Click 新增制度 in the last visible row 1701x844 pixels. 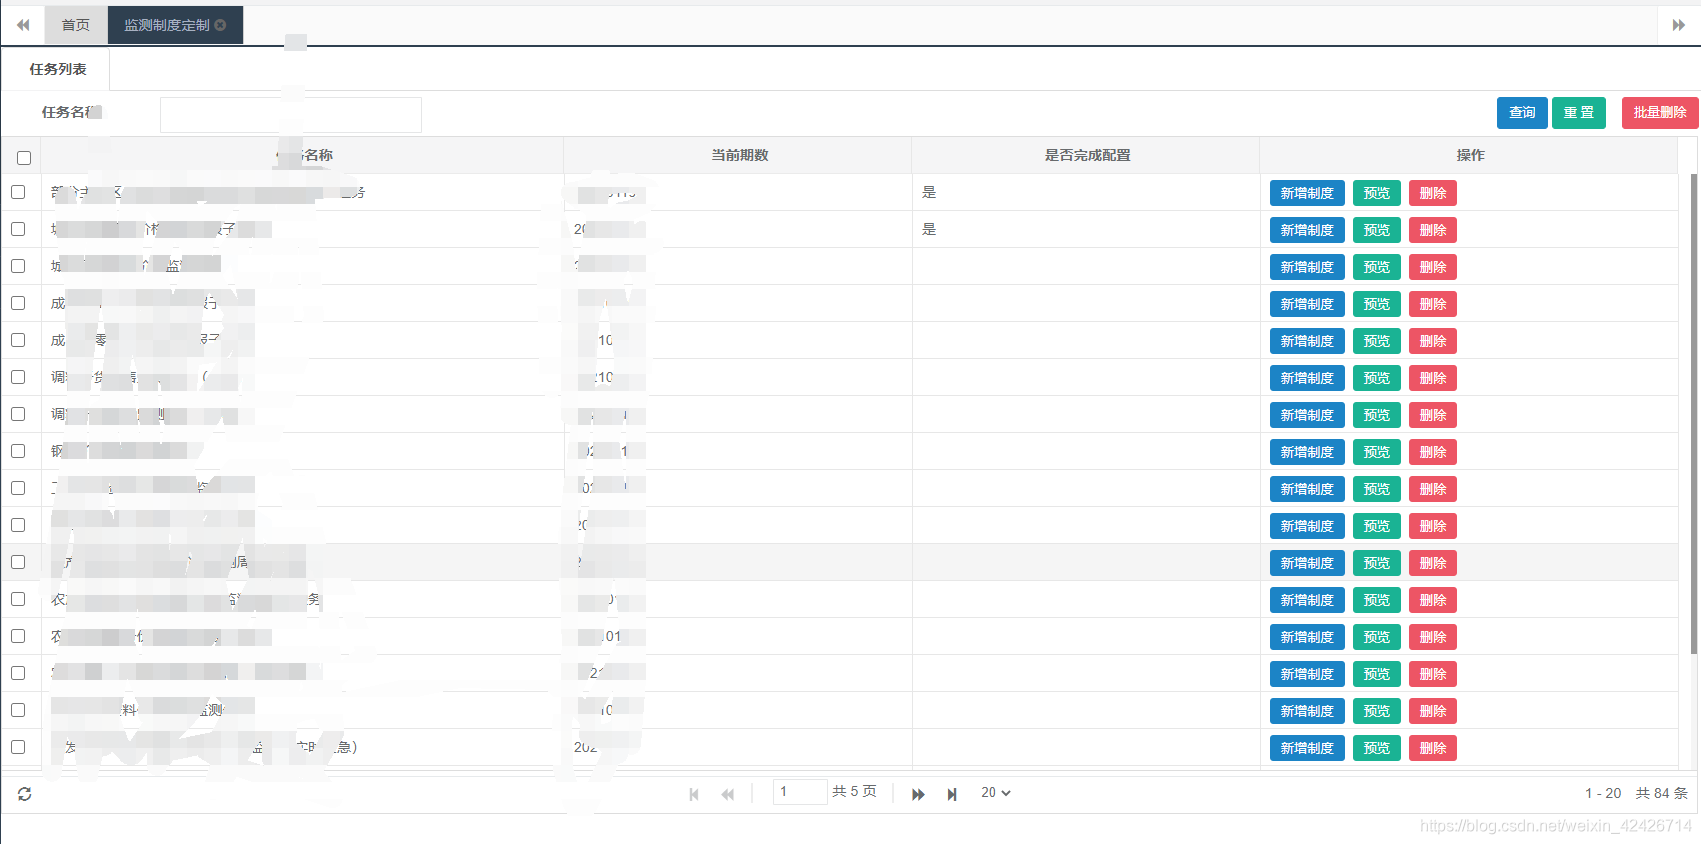(1307, 748)
